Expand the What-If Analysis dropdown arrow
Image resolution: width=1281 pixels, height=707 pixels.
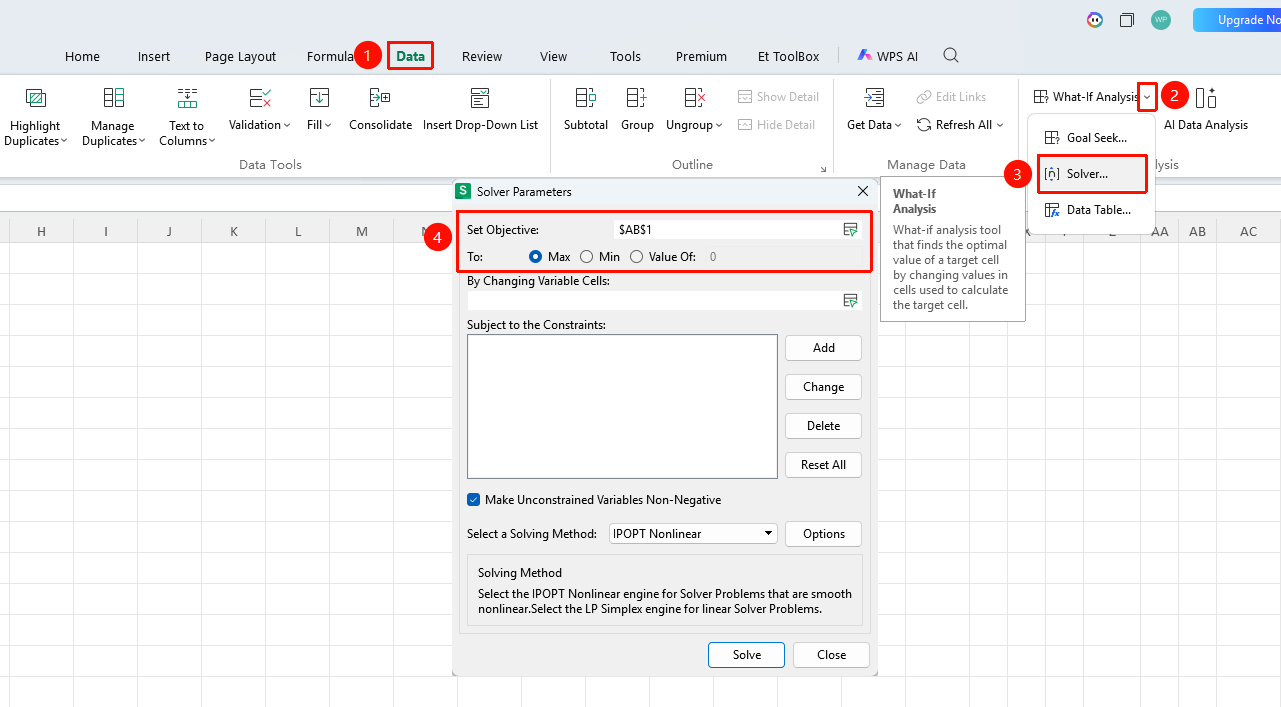coord(1147,97)
